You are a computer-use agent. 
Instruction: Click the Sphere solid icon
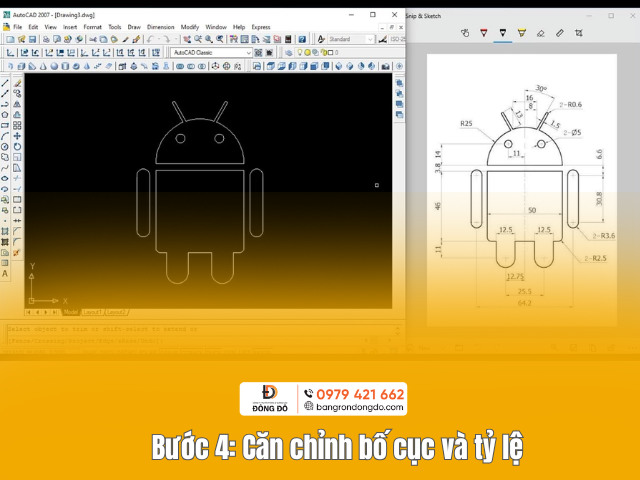click(x=54, y=66)
